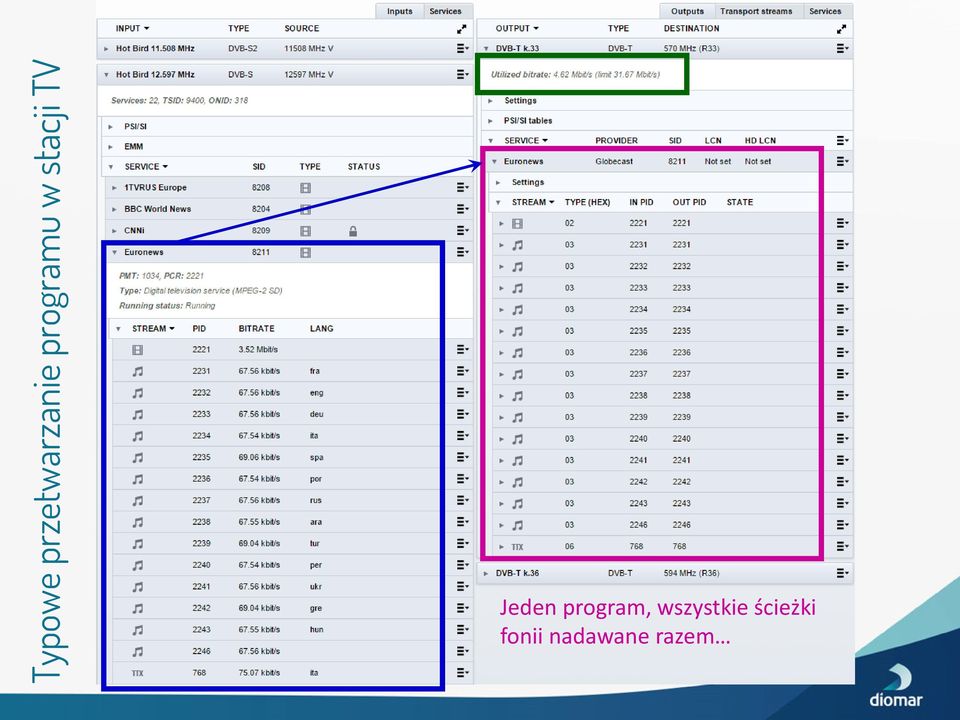Click the lock icon next to CNNi

click(353, 231)
